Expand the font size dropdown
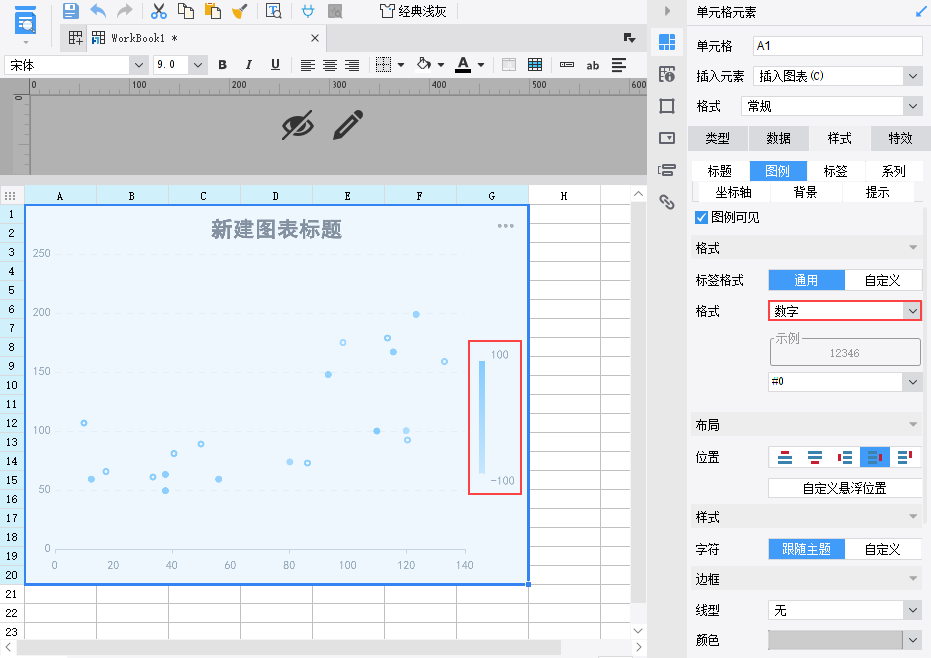This screenshot has width=931, height=658. [x=198, y=65]
